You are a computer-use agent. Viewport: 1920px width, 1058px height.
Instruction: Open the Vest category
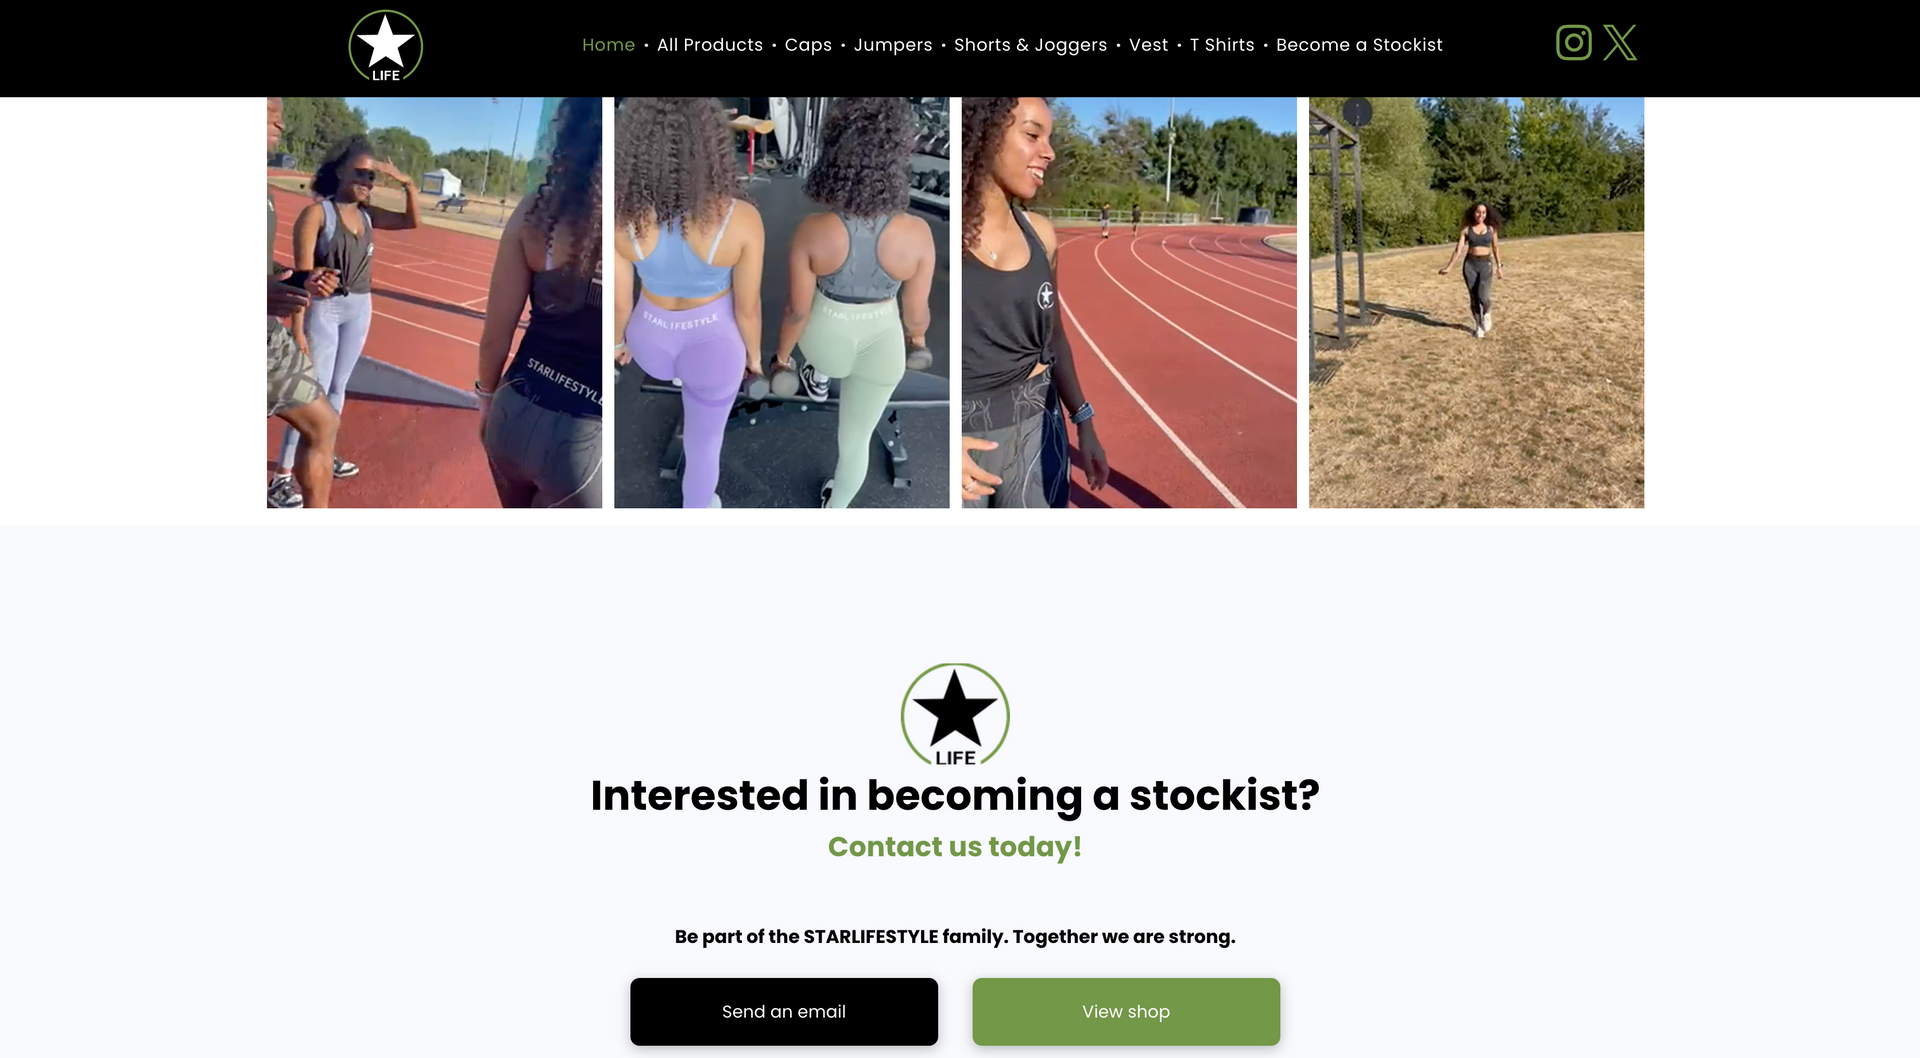pos(1148,45)
